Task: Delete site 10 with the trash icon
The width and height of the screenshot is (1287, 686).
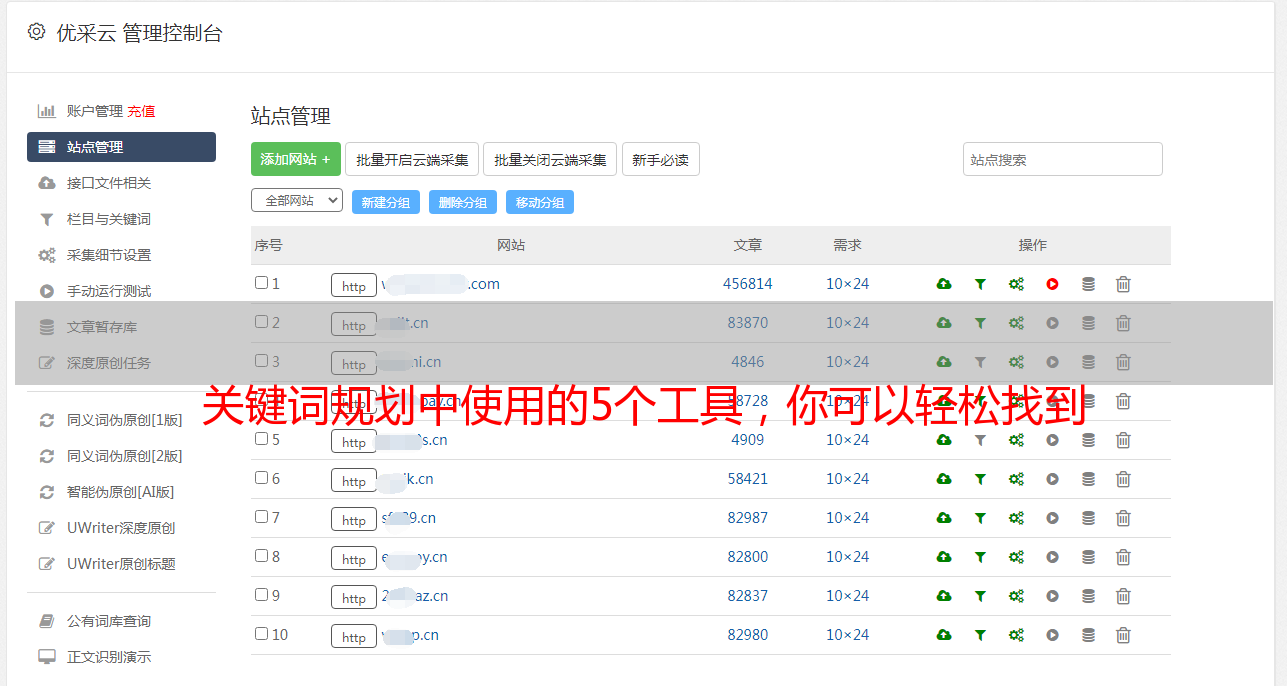Action: 1123,635
